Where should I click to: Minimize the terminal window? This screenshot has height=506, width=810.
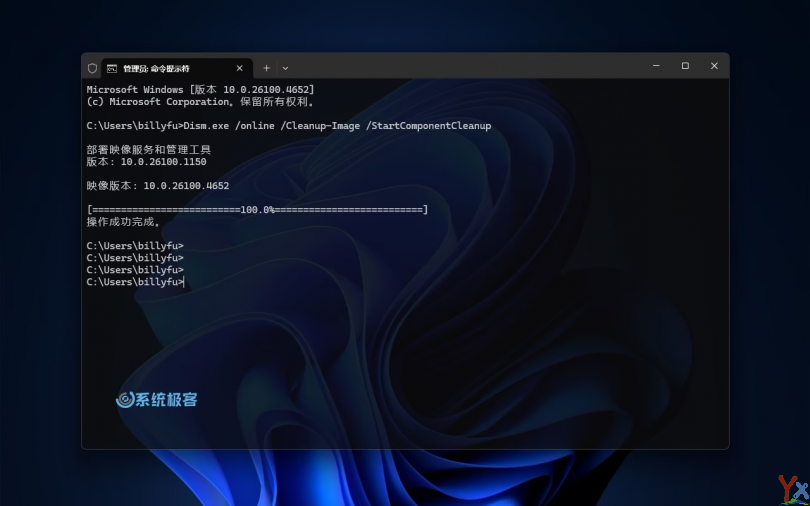(656, 66)
